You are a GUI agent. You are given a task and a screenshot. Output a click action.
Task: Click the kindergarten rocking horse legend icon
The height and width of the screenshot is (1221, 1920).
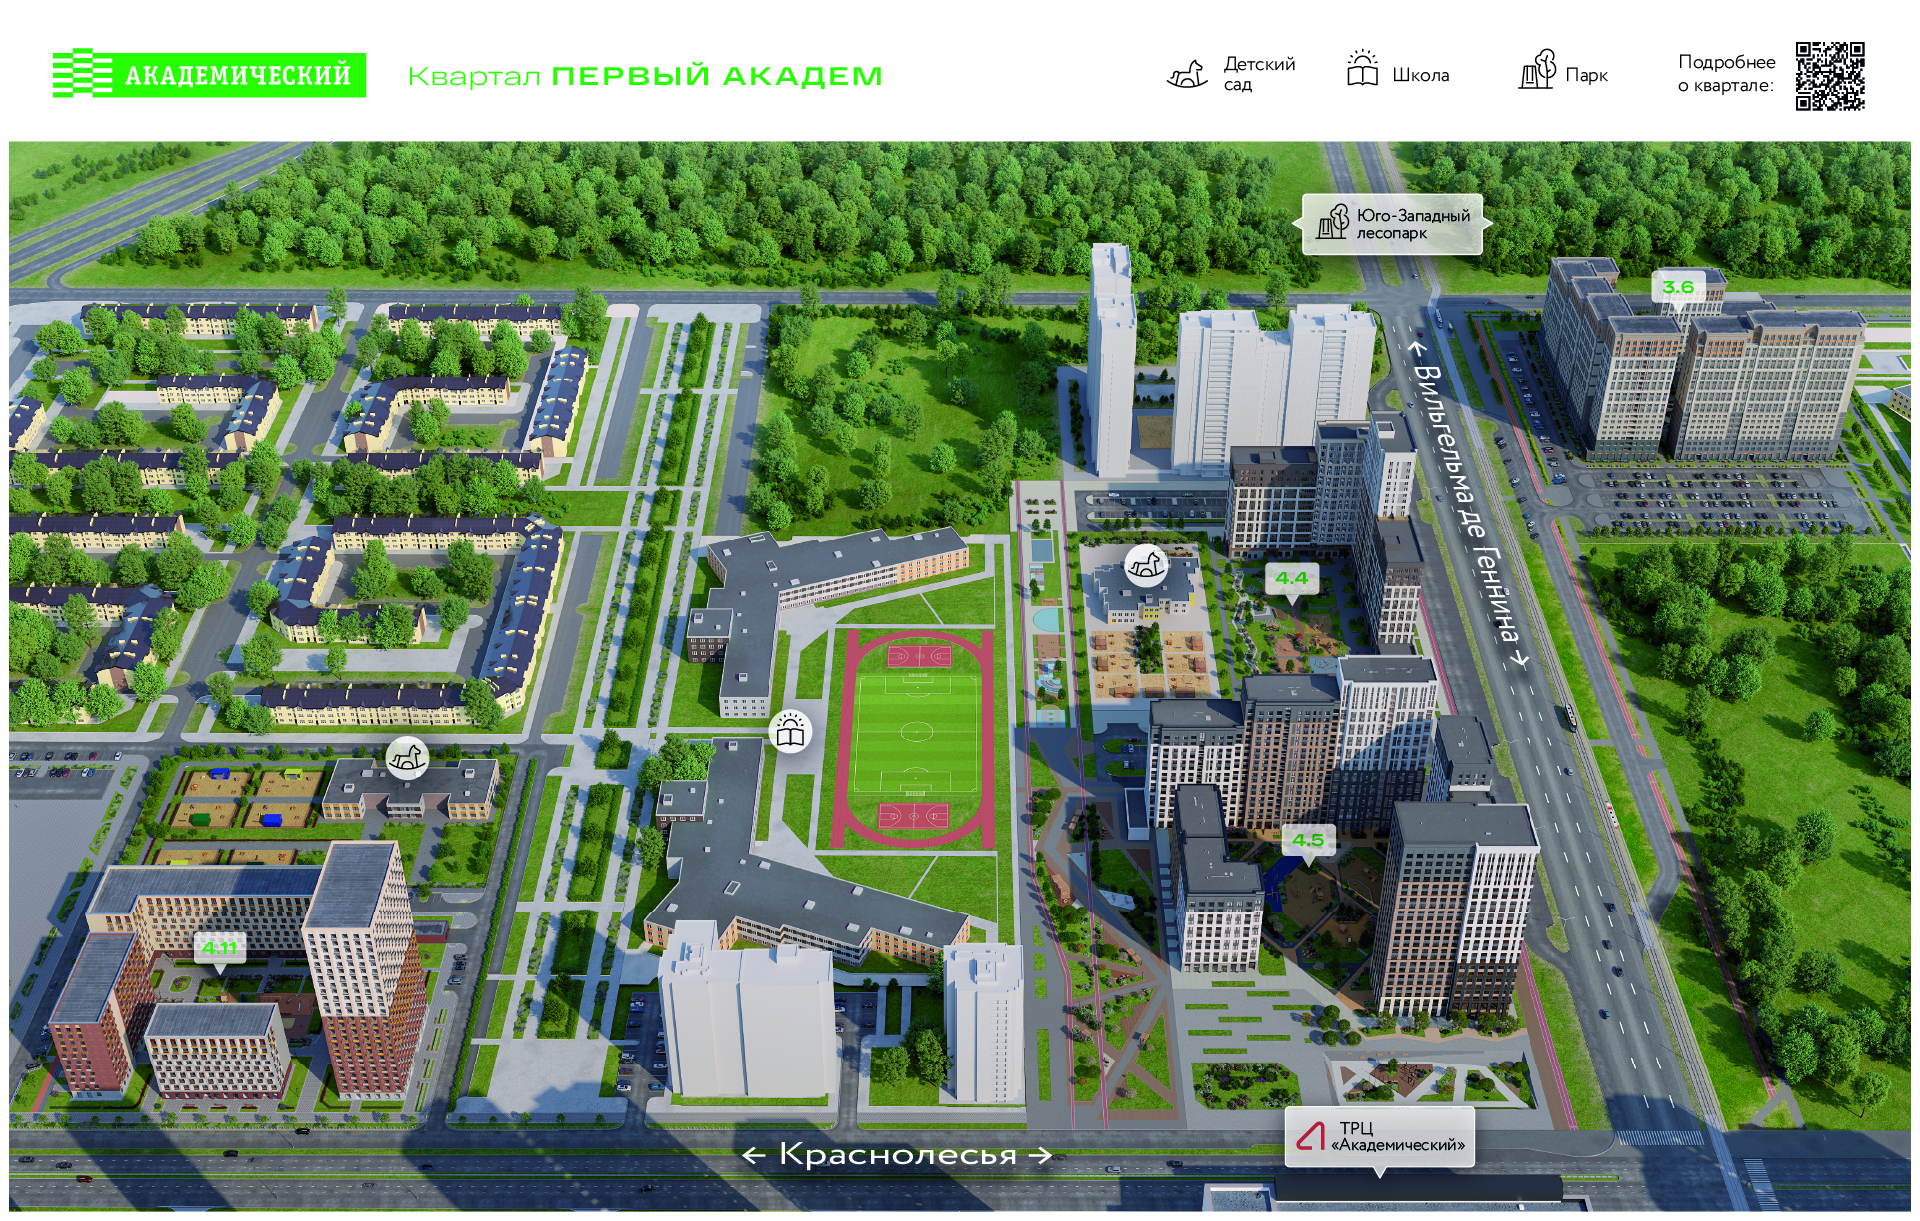pos(1187,74)
